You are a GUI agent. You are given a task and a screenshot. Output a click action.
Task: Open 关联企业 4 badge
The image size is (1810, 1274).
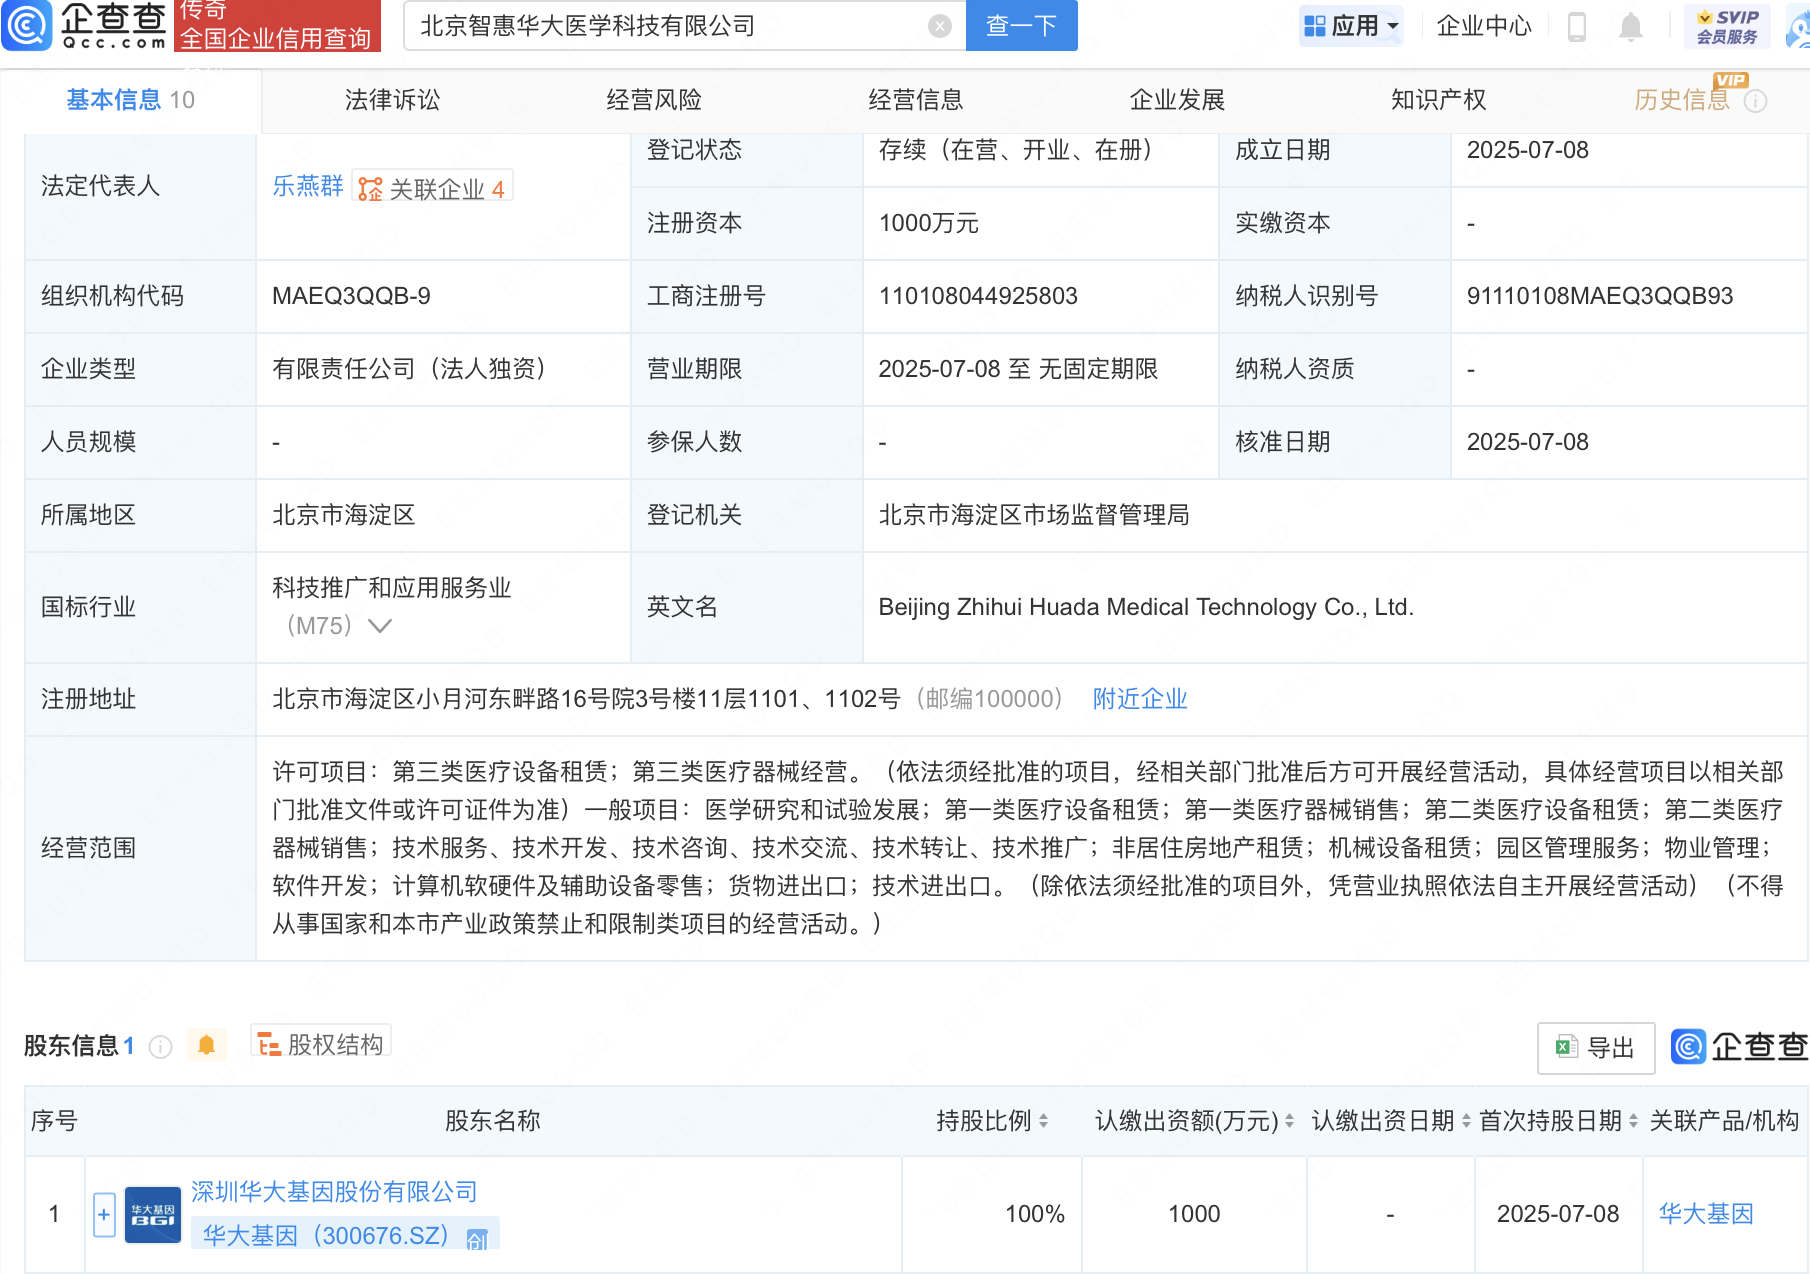point(432,188)
